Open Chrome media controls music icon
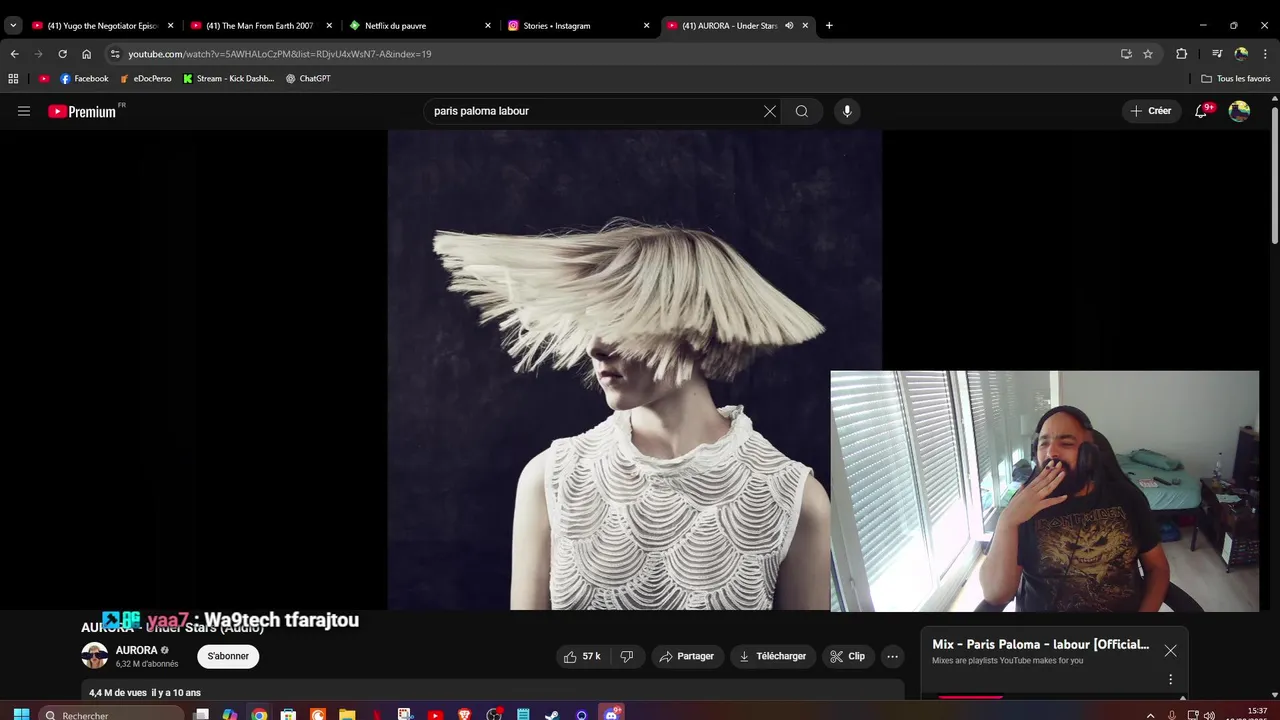The image size is (1280, 720). [x=1217, y=54]
